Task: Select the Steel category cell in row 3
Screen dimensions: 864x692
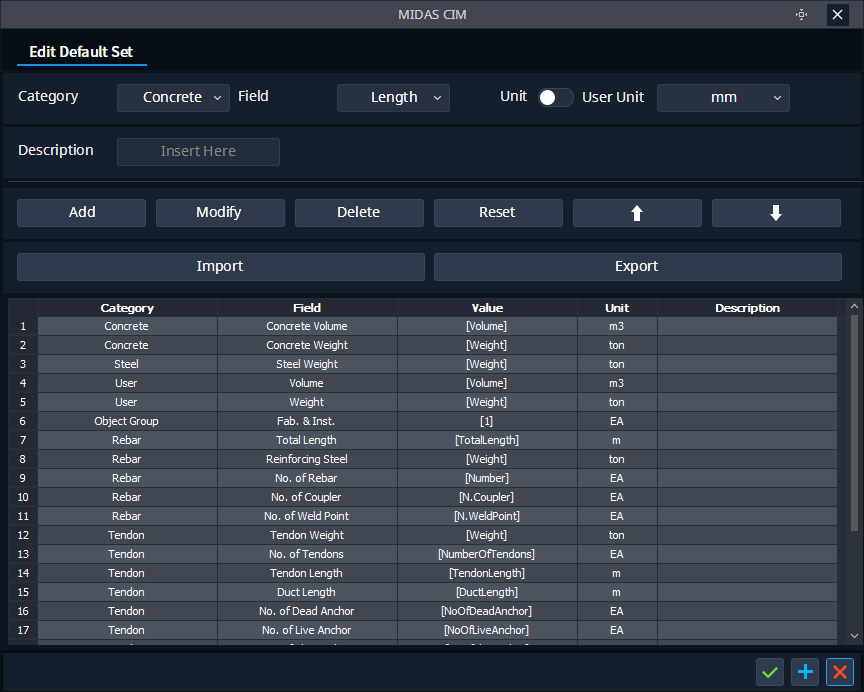Action: 127,364
